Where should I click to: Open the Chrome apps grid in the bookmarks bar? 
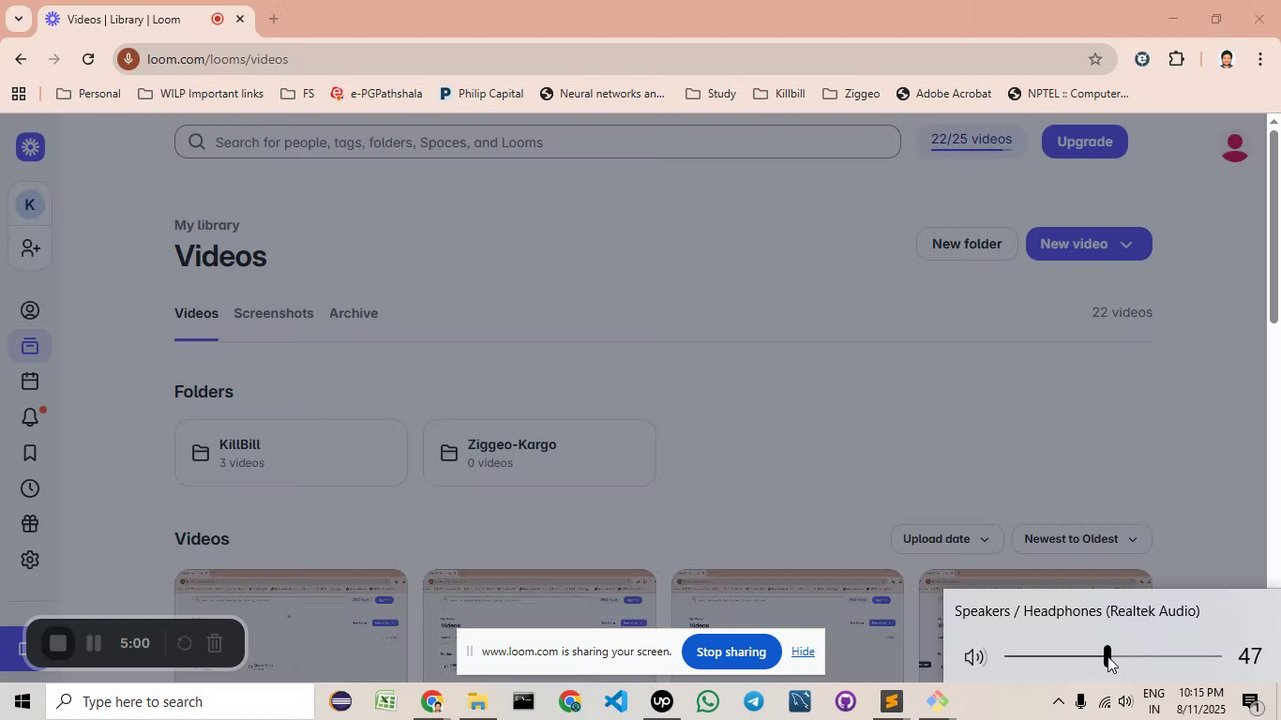tap(18, 94)
